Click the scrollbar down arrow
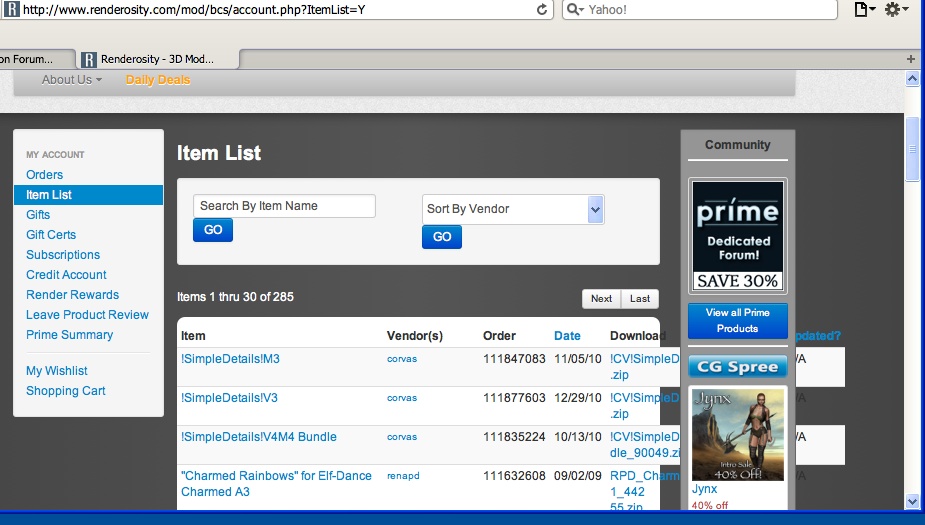925x525 pixels. click(912, 502)
